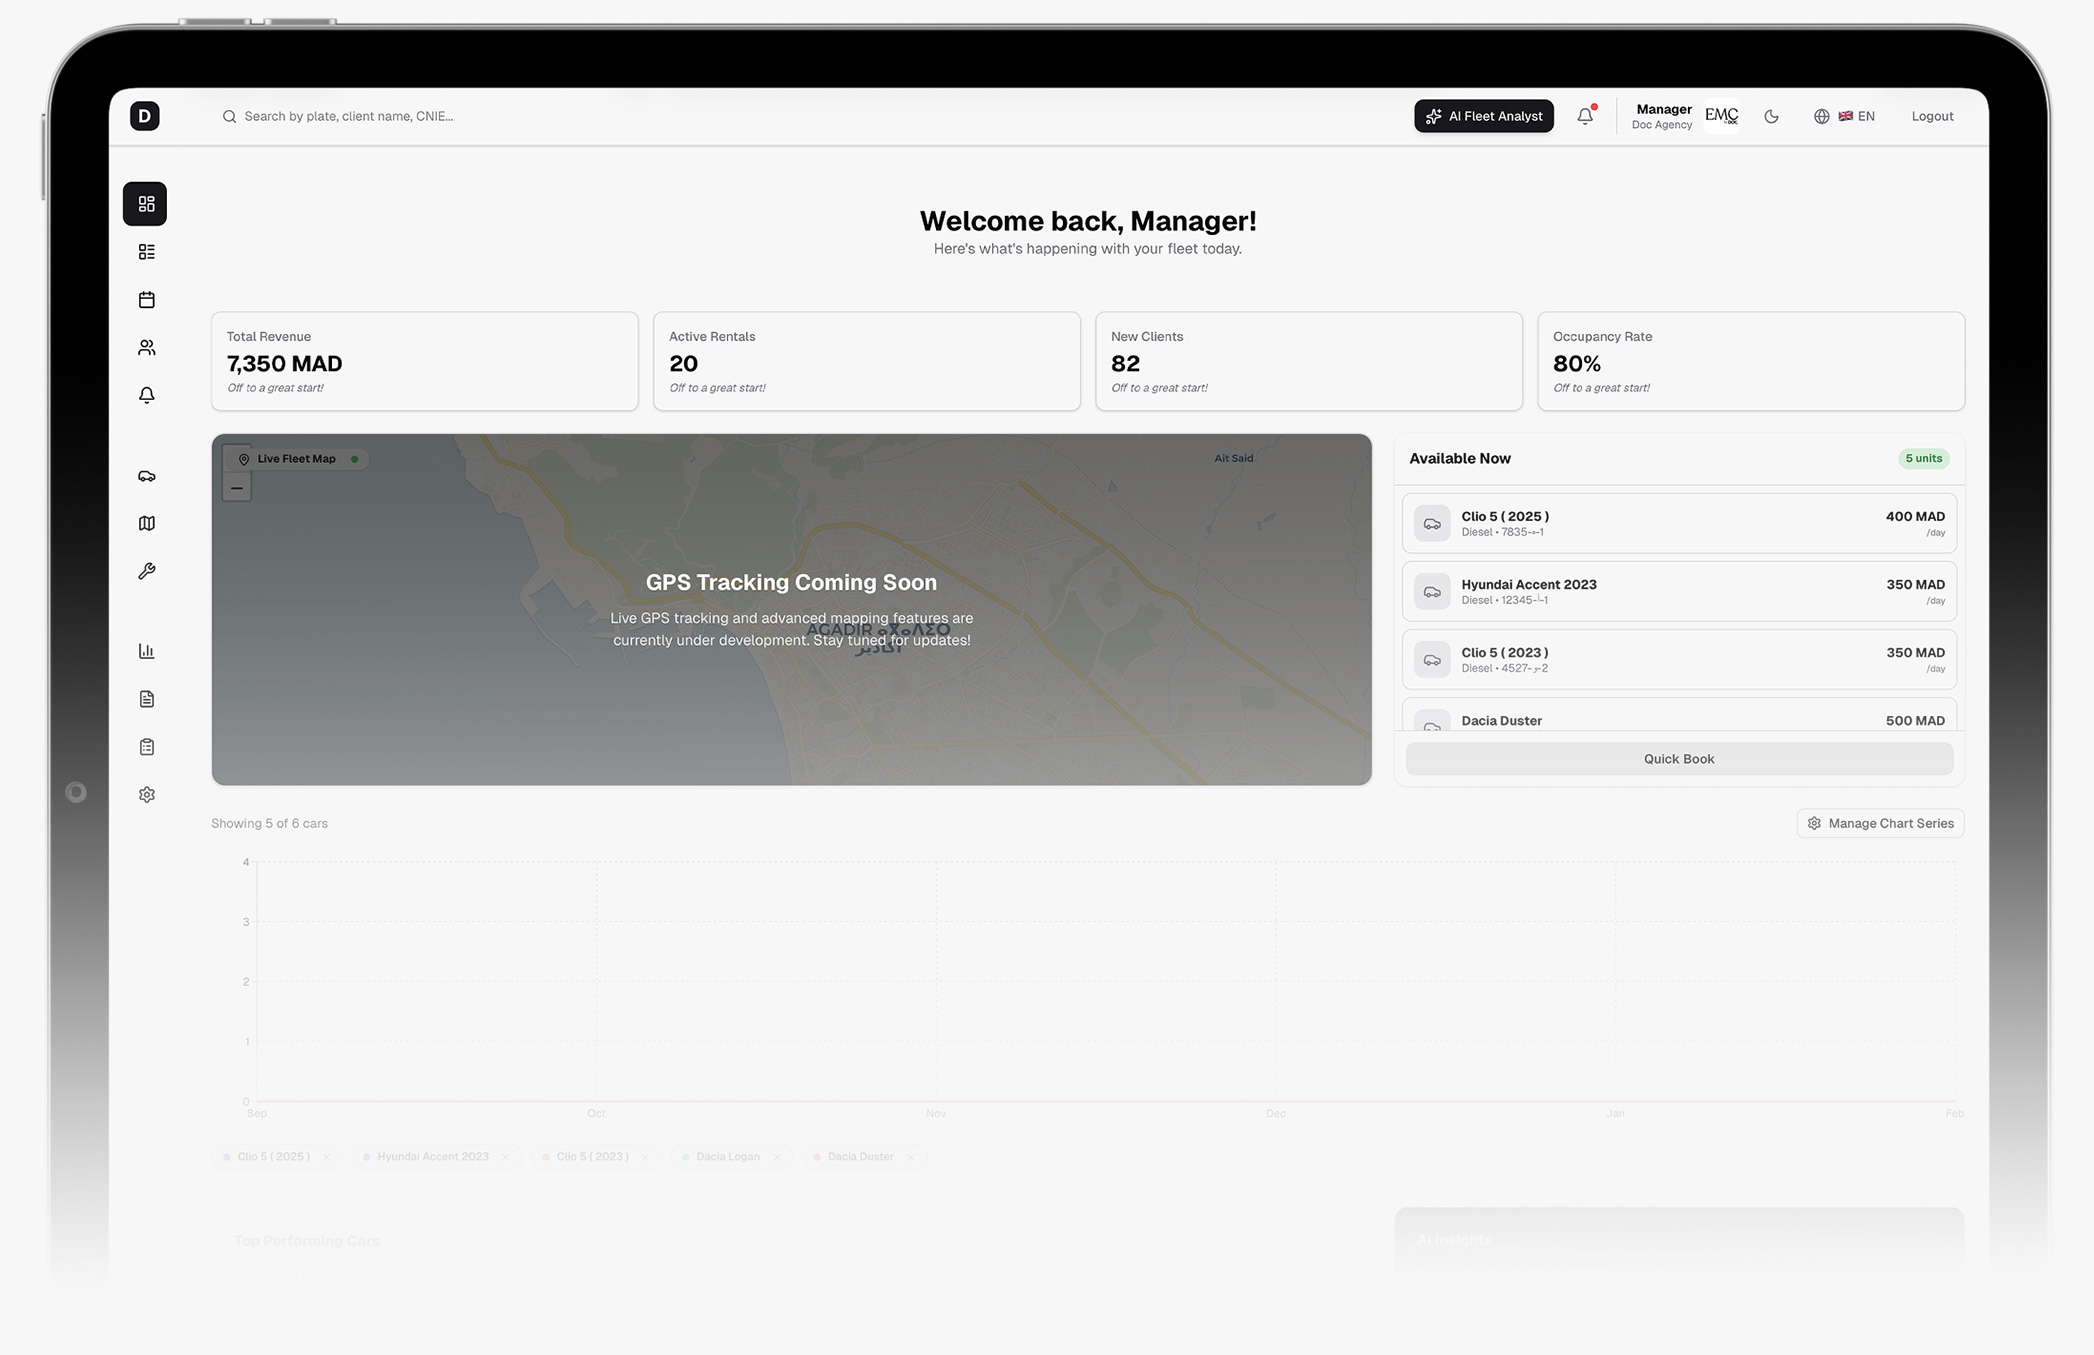This screenshot has width=2094, height=1355.
Task: Open the map icon in sidebar
Action: (x=146, y=524)
